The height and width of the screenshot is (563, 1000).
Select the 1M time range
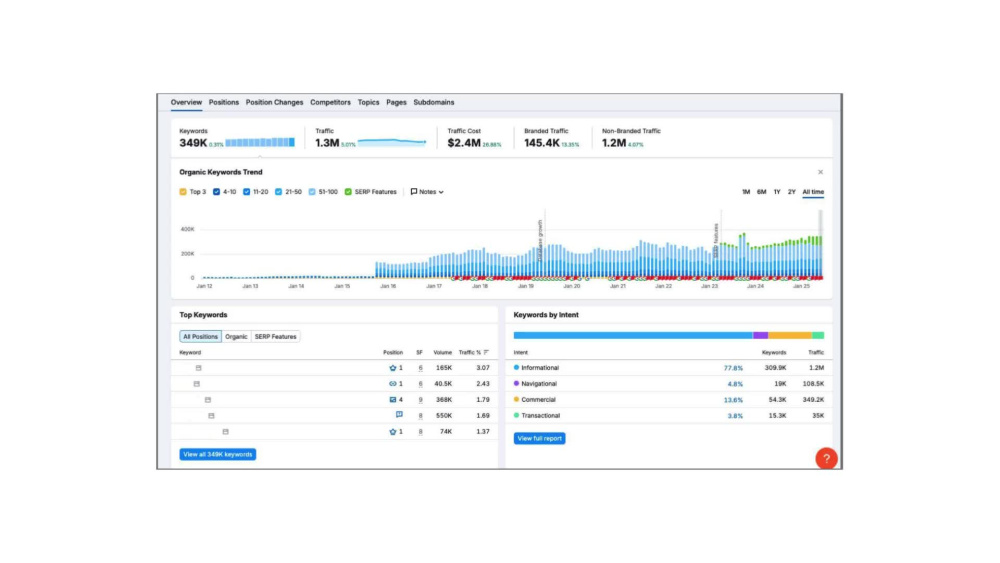[746, 191]
